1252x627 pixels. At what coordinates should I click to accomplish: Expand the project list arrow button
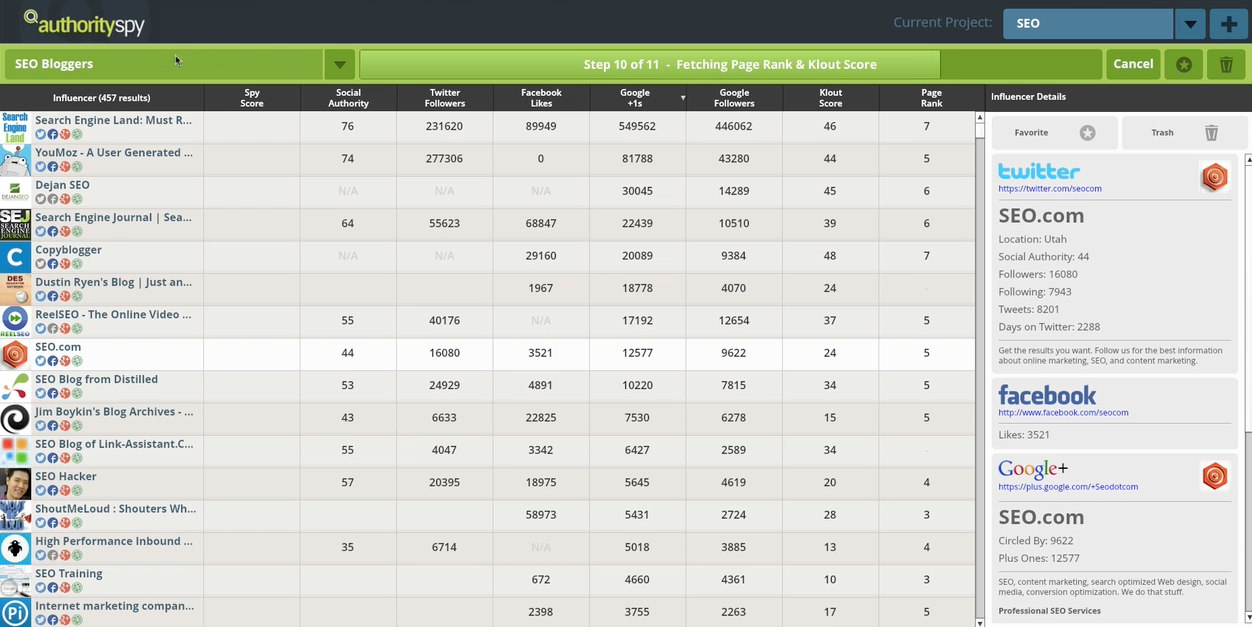tap(1189, 23)
